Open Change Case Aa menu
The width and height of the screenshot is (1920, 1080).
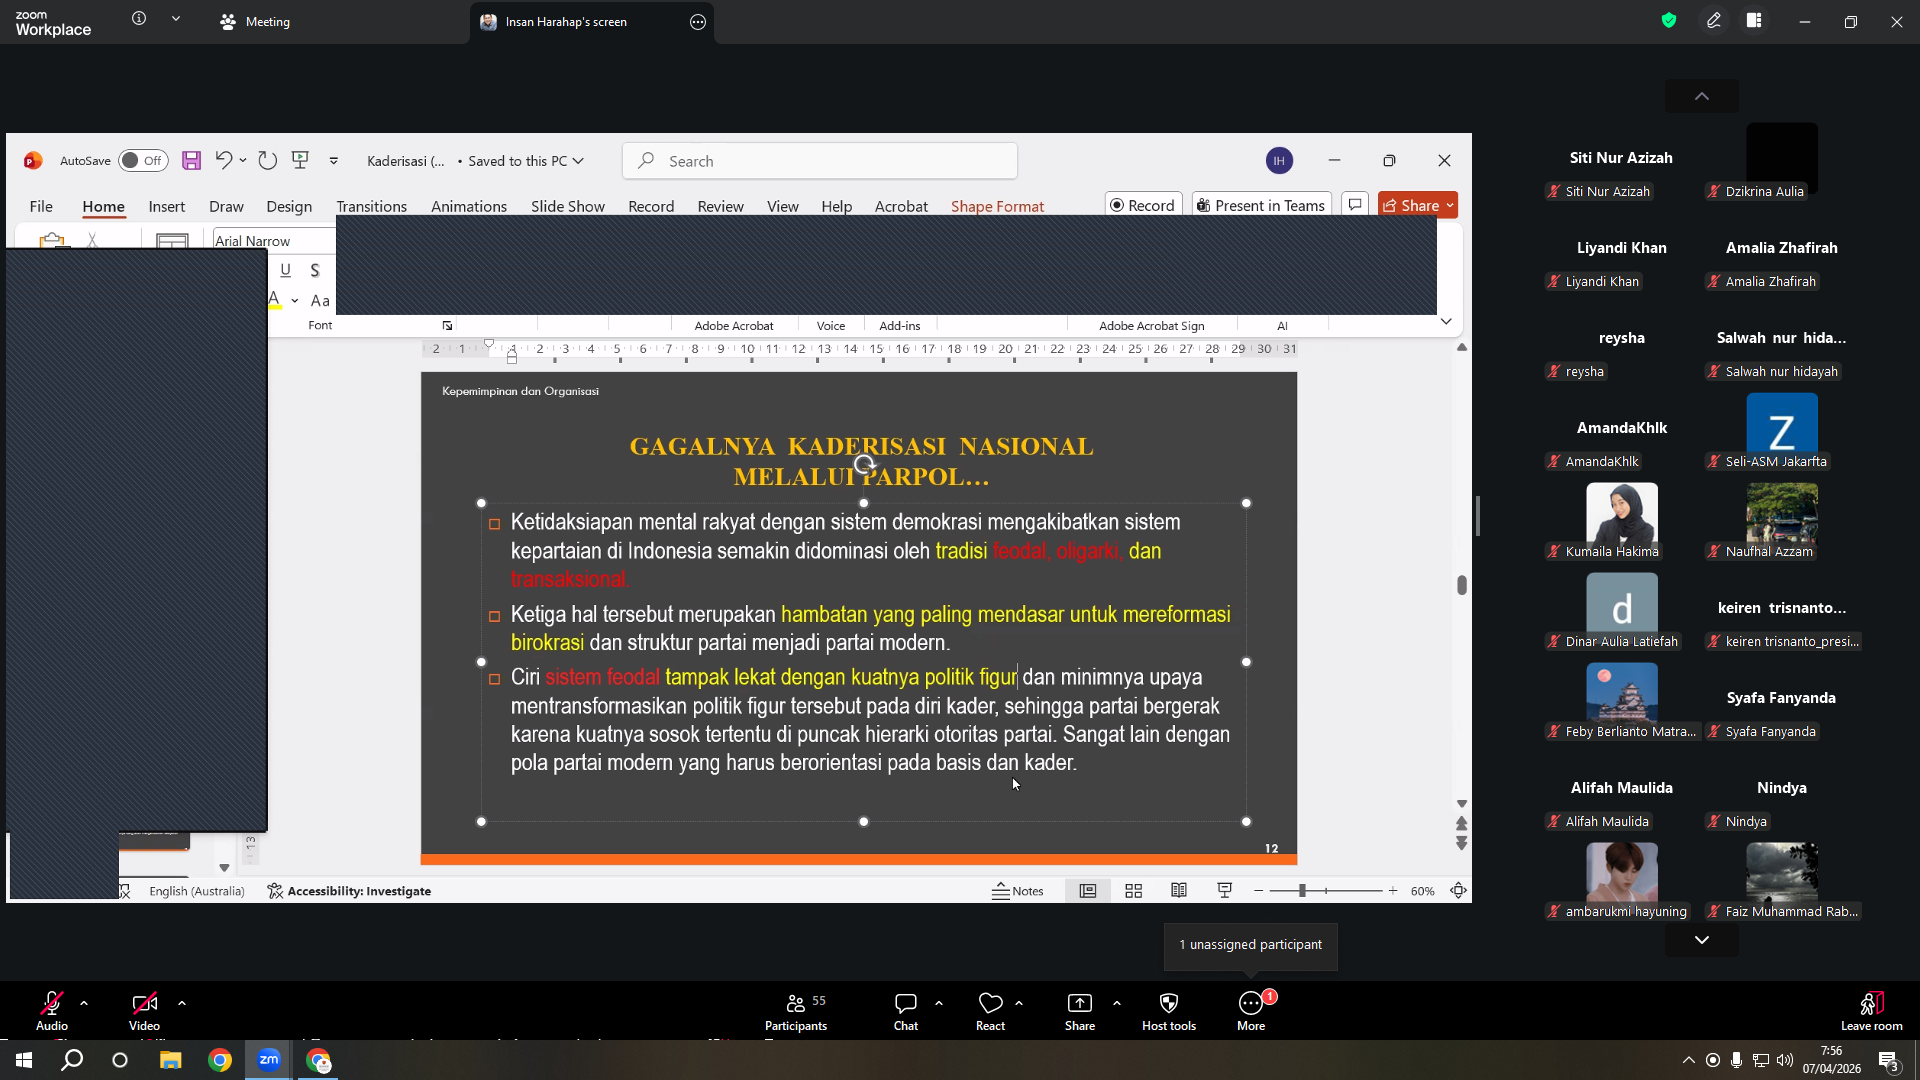point(320,300)
